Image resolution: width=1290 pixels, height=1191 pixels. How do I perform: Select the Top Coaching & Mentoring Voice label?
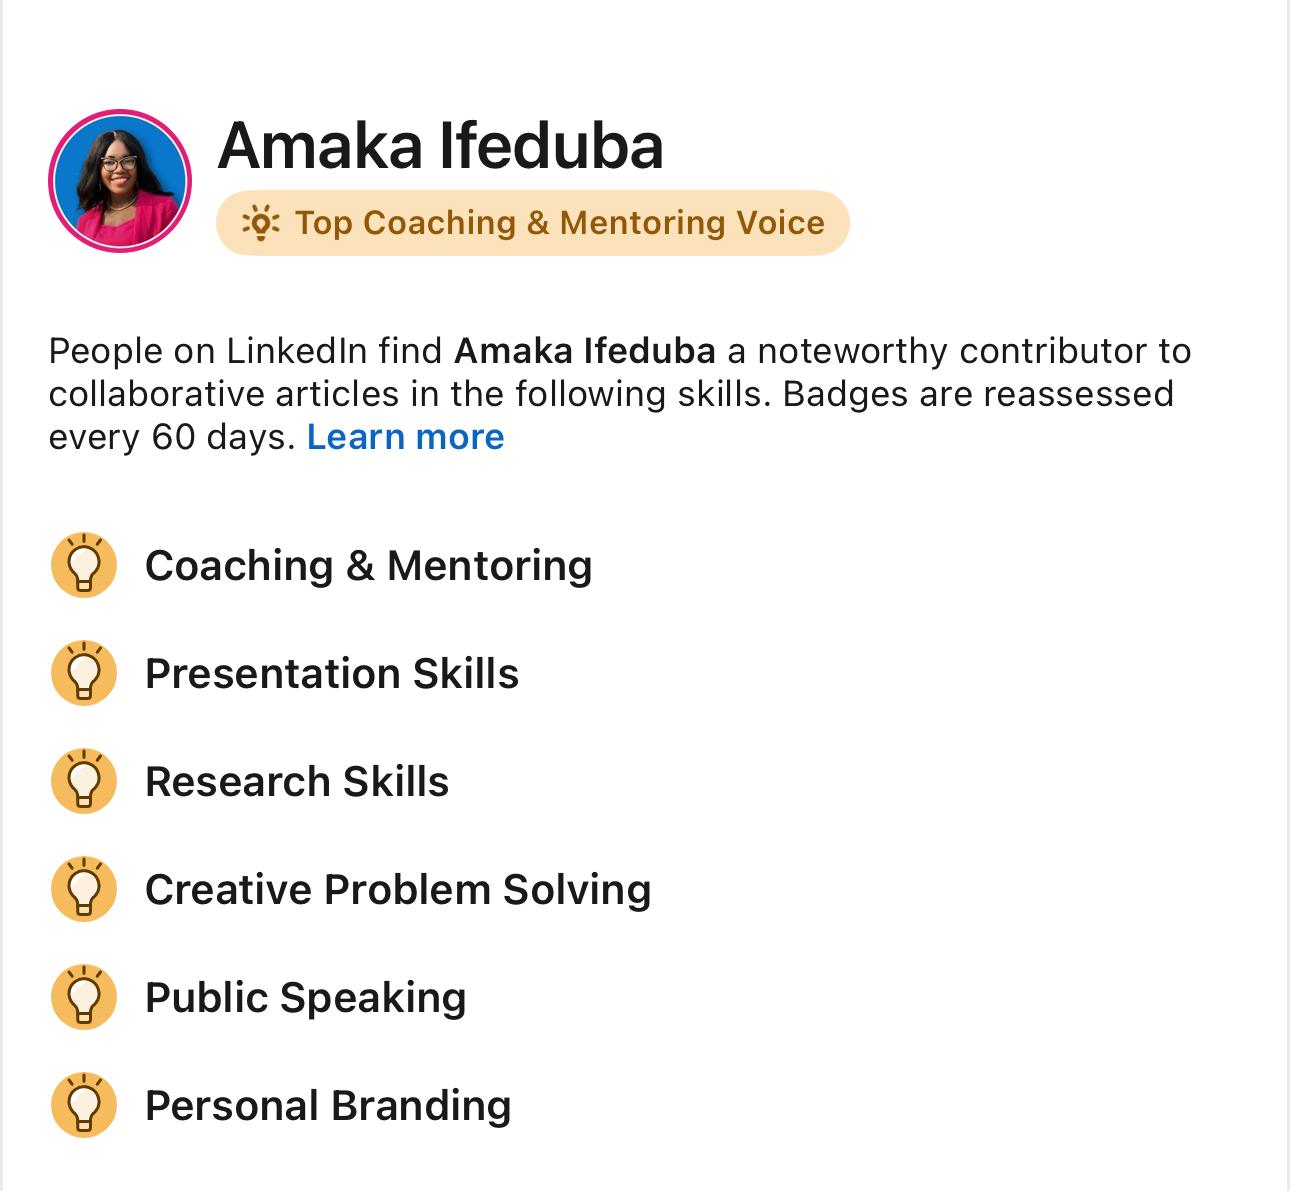(x=559, y=223)
